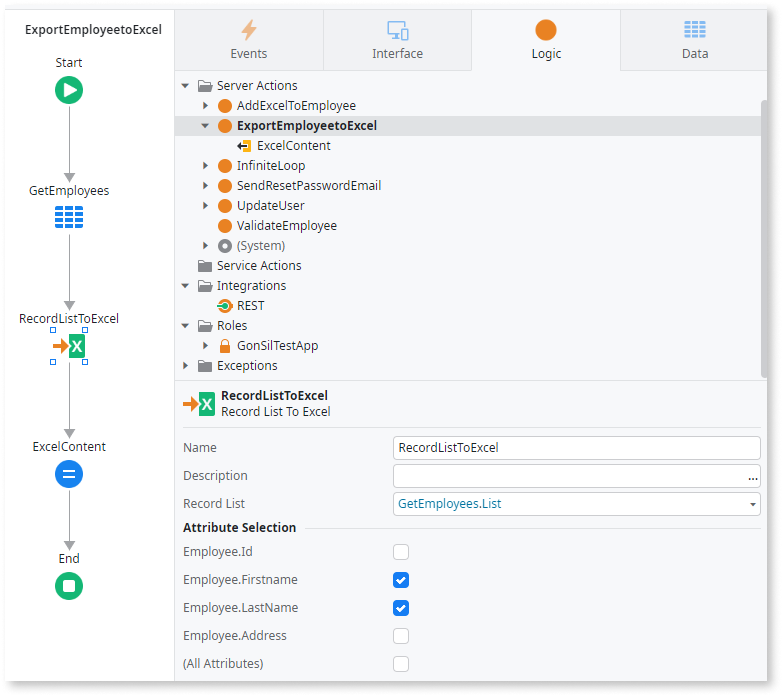
Task: Enable the Employee.Id attribute checkbox
Action: pos(401,552)
